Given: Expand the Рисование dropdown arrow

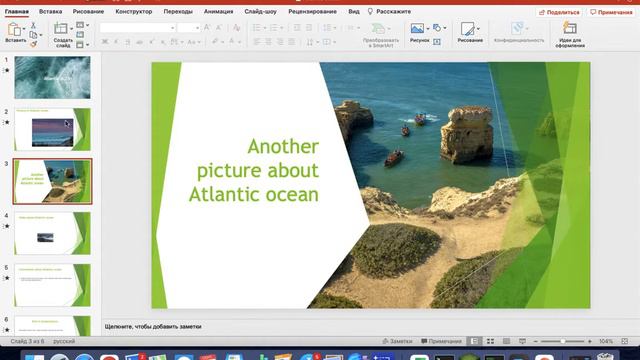Looking at the screenshot, I should pyautogui.click(x=478, y=29).
